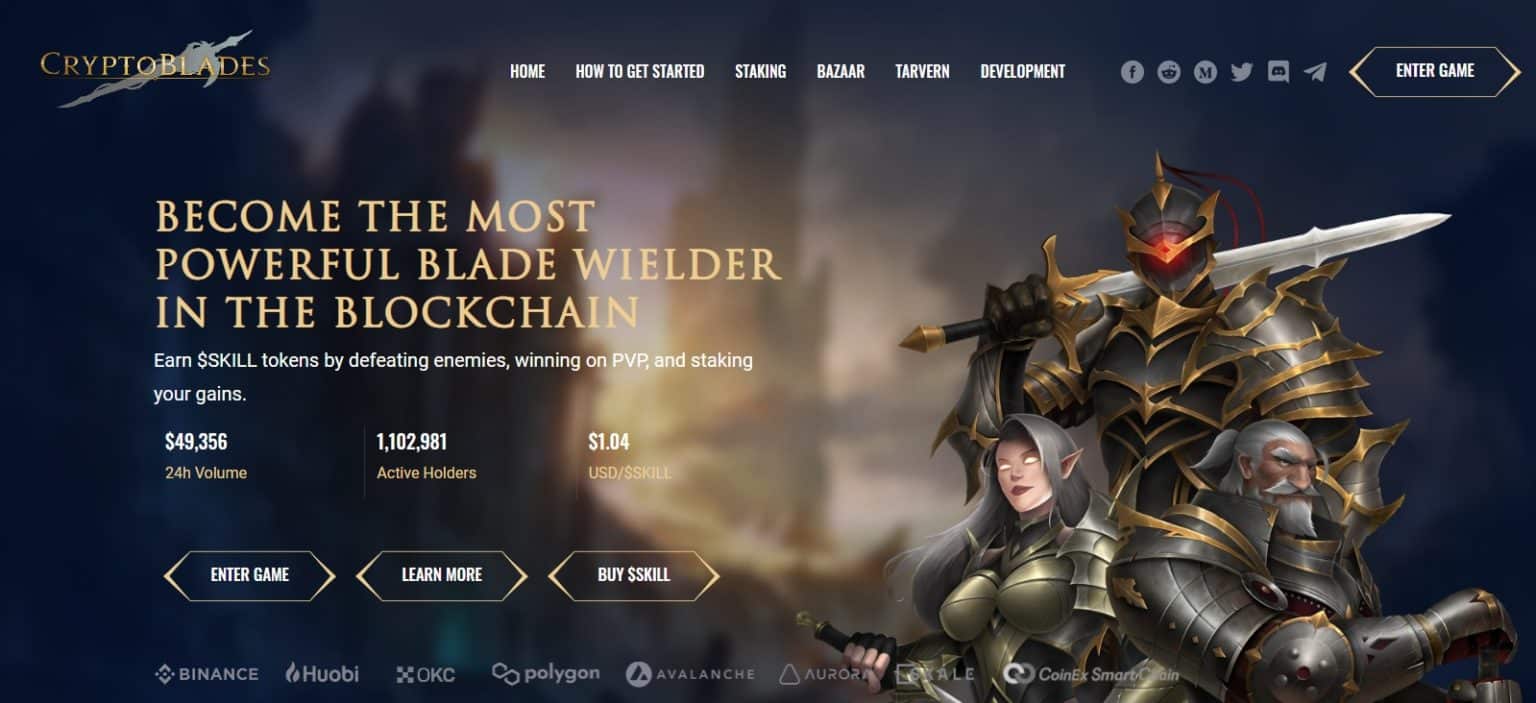
Task: Go to the Home menu item
Action: (x=527, y=72)
